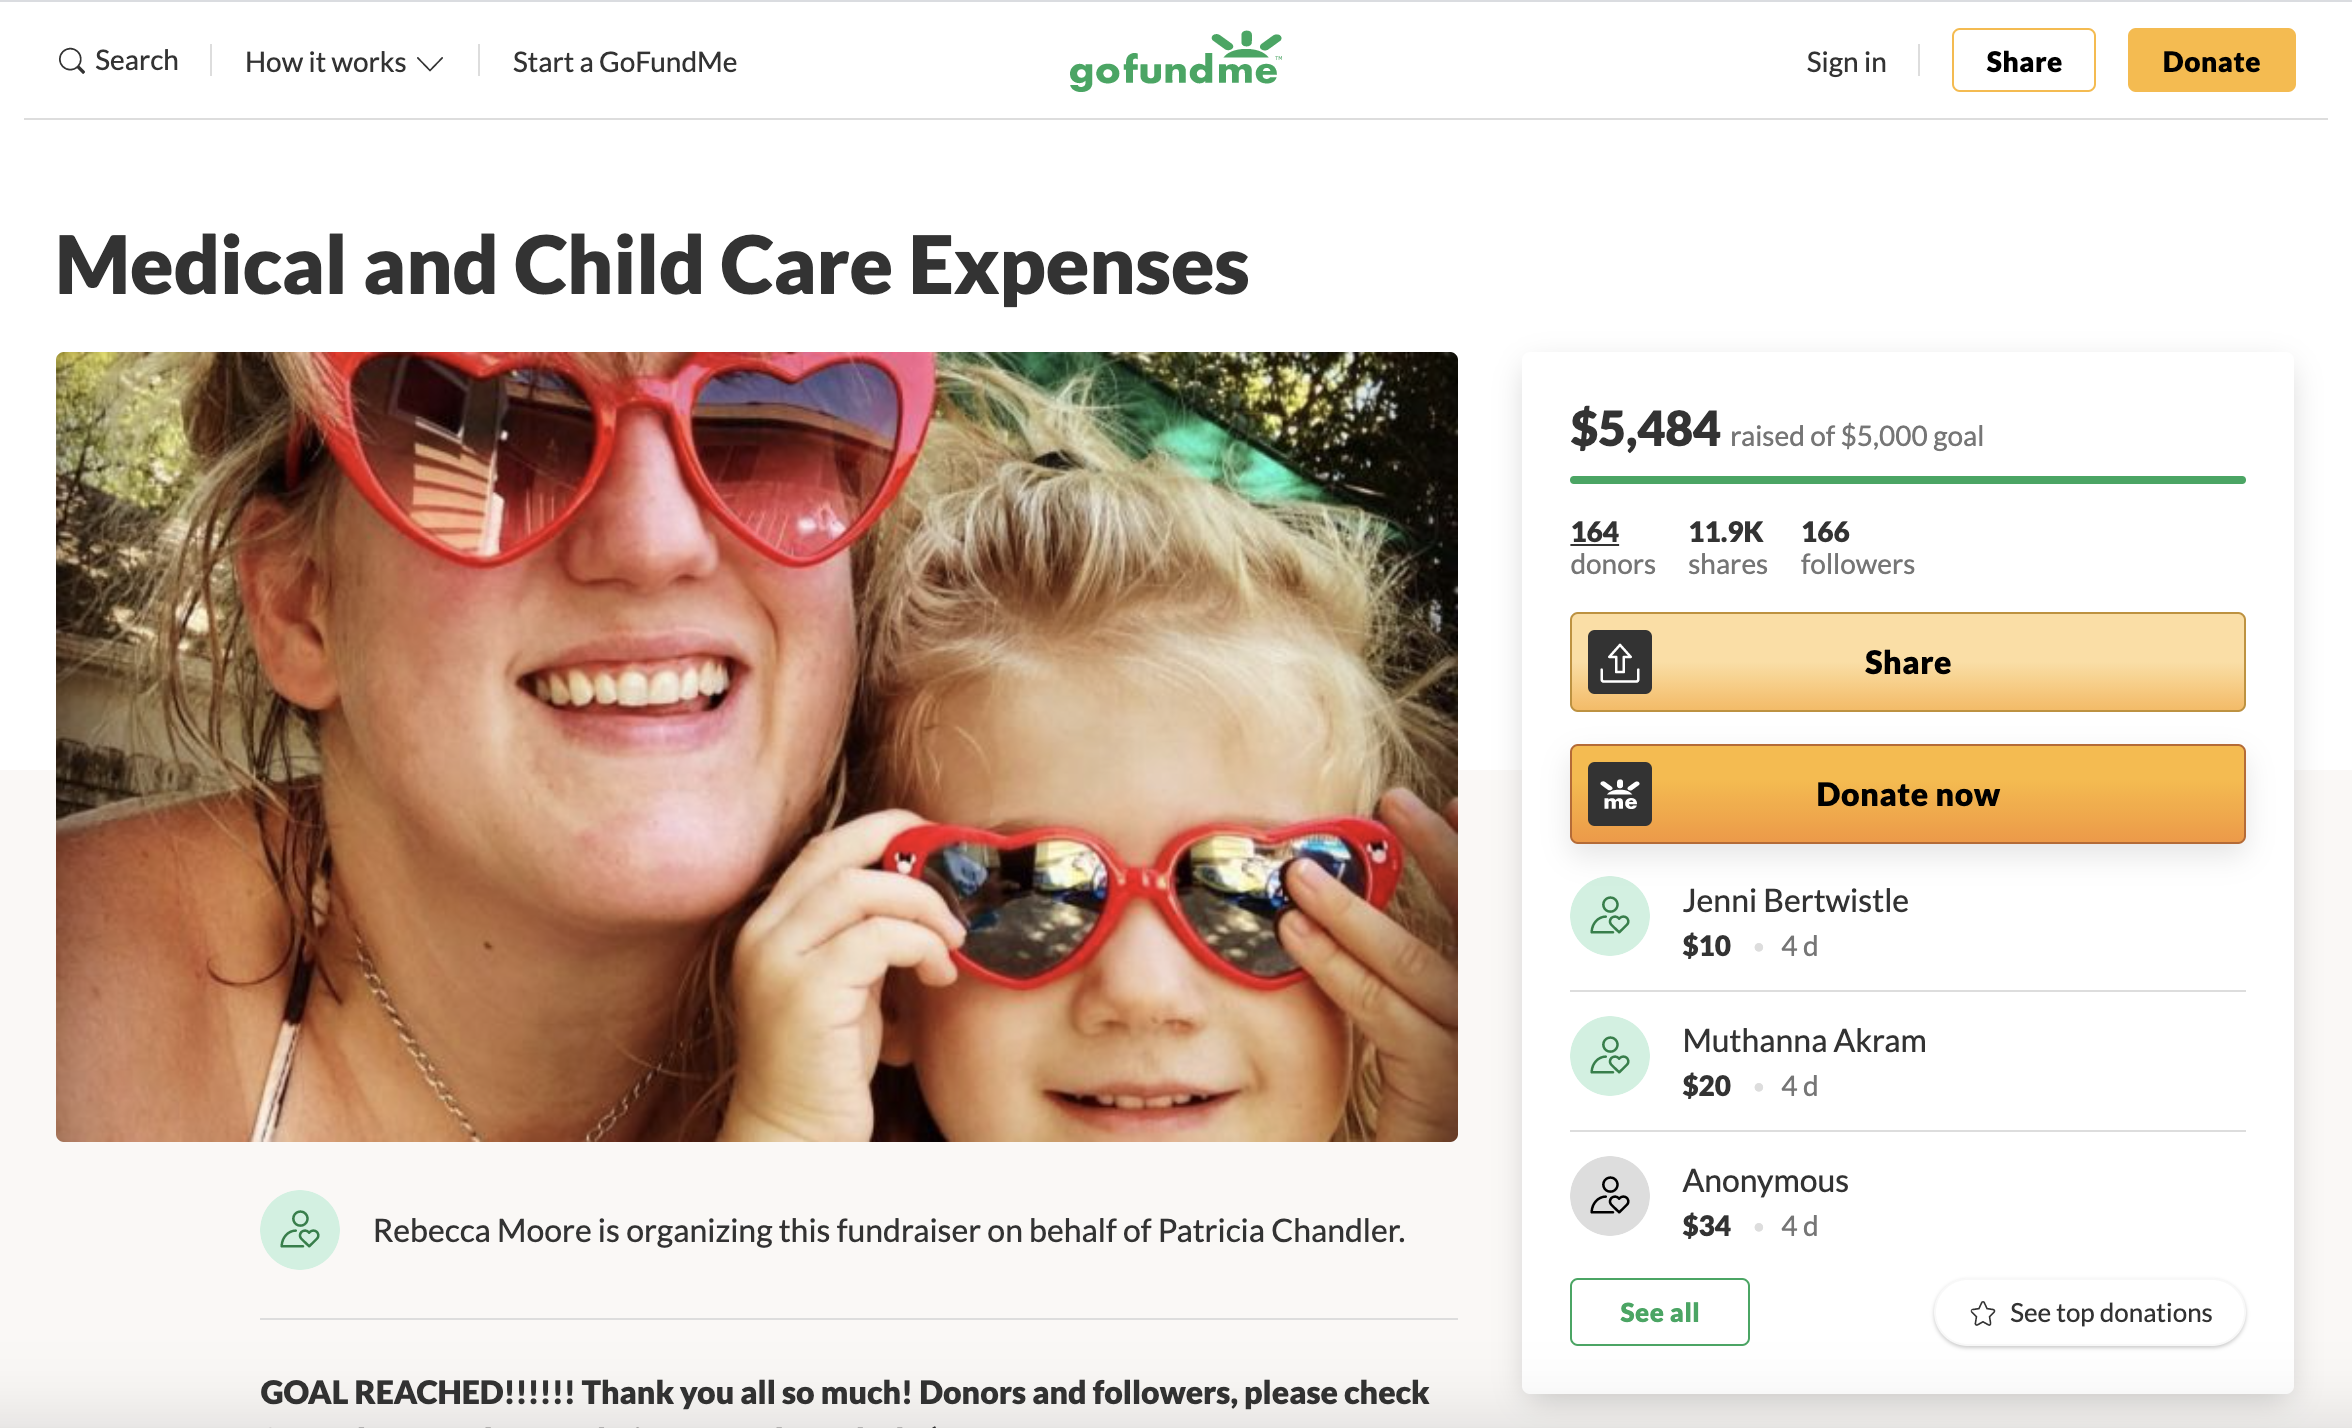Click the fundraiser photo of heart sunglasses
Screen dimensions: 2352x1428
click(x=756, y=746)
